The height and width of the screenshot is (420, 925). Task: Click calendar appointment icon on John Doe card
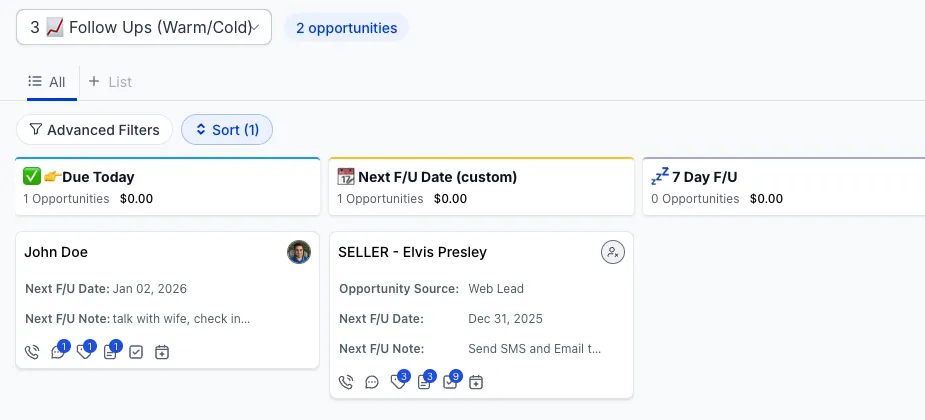pos(162,352)
